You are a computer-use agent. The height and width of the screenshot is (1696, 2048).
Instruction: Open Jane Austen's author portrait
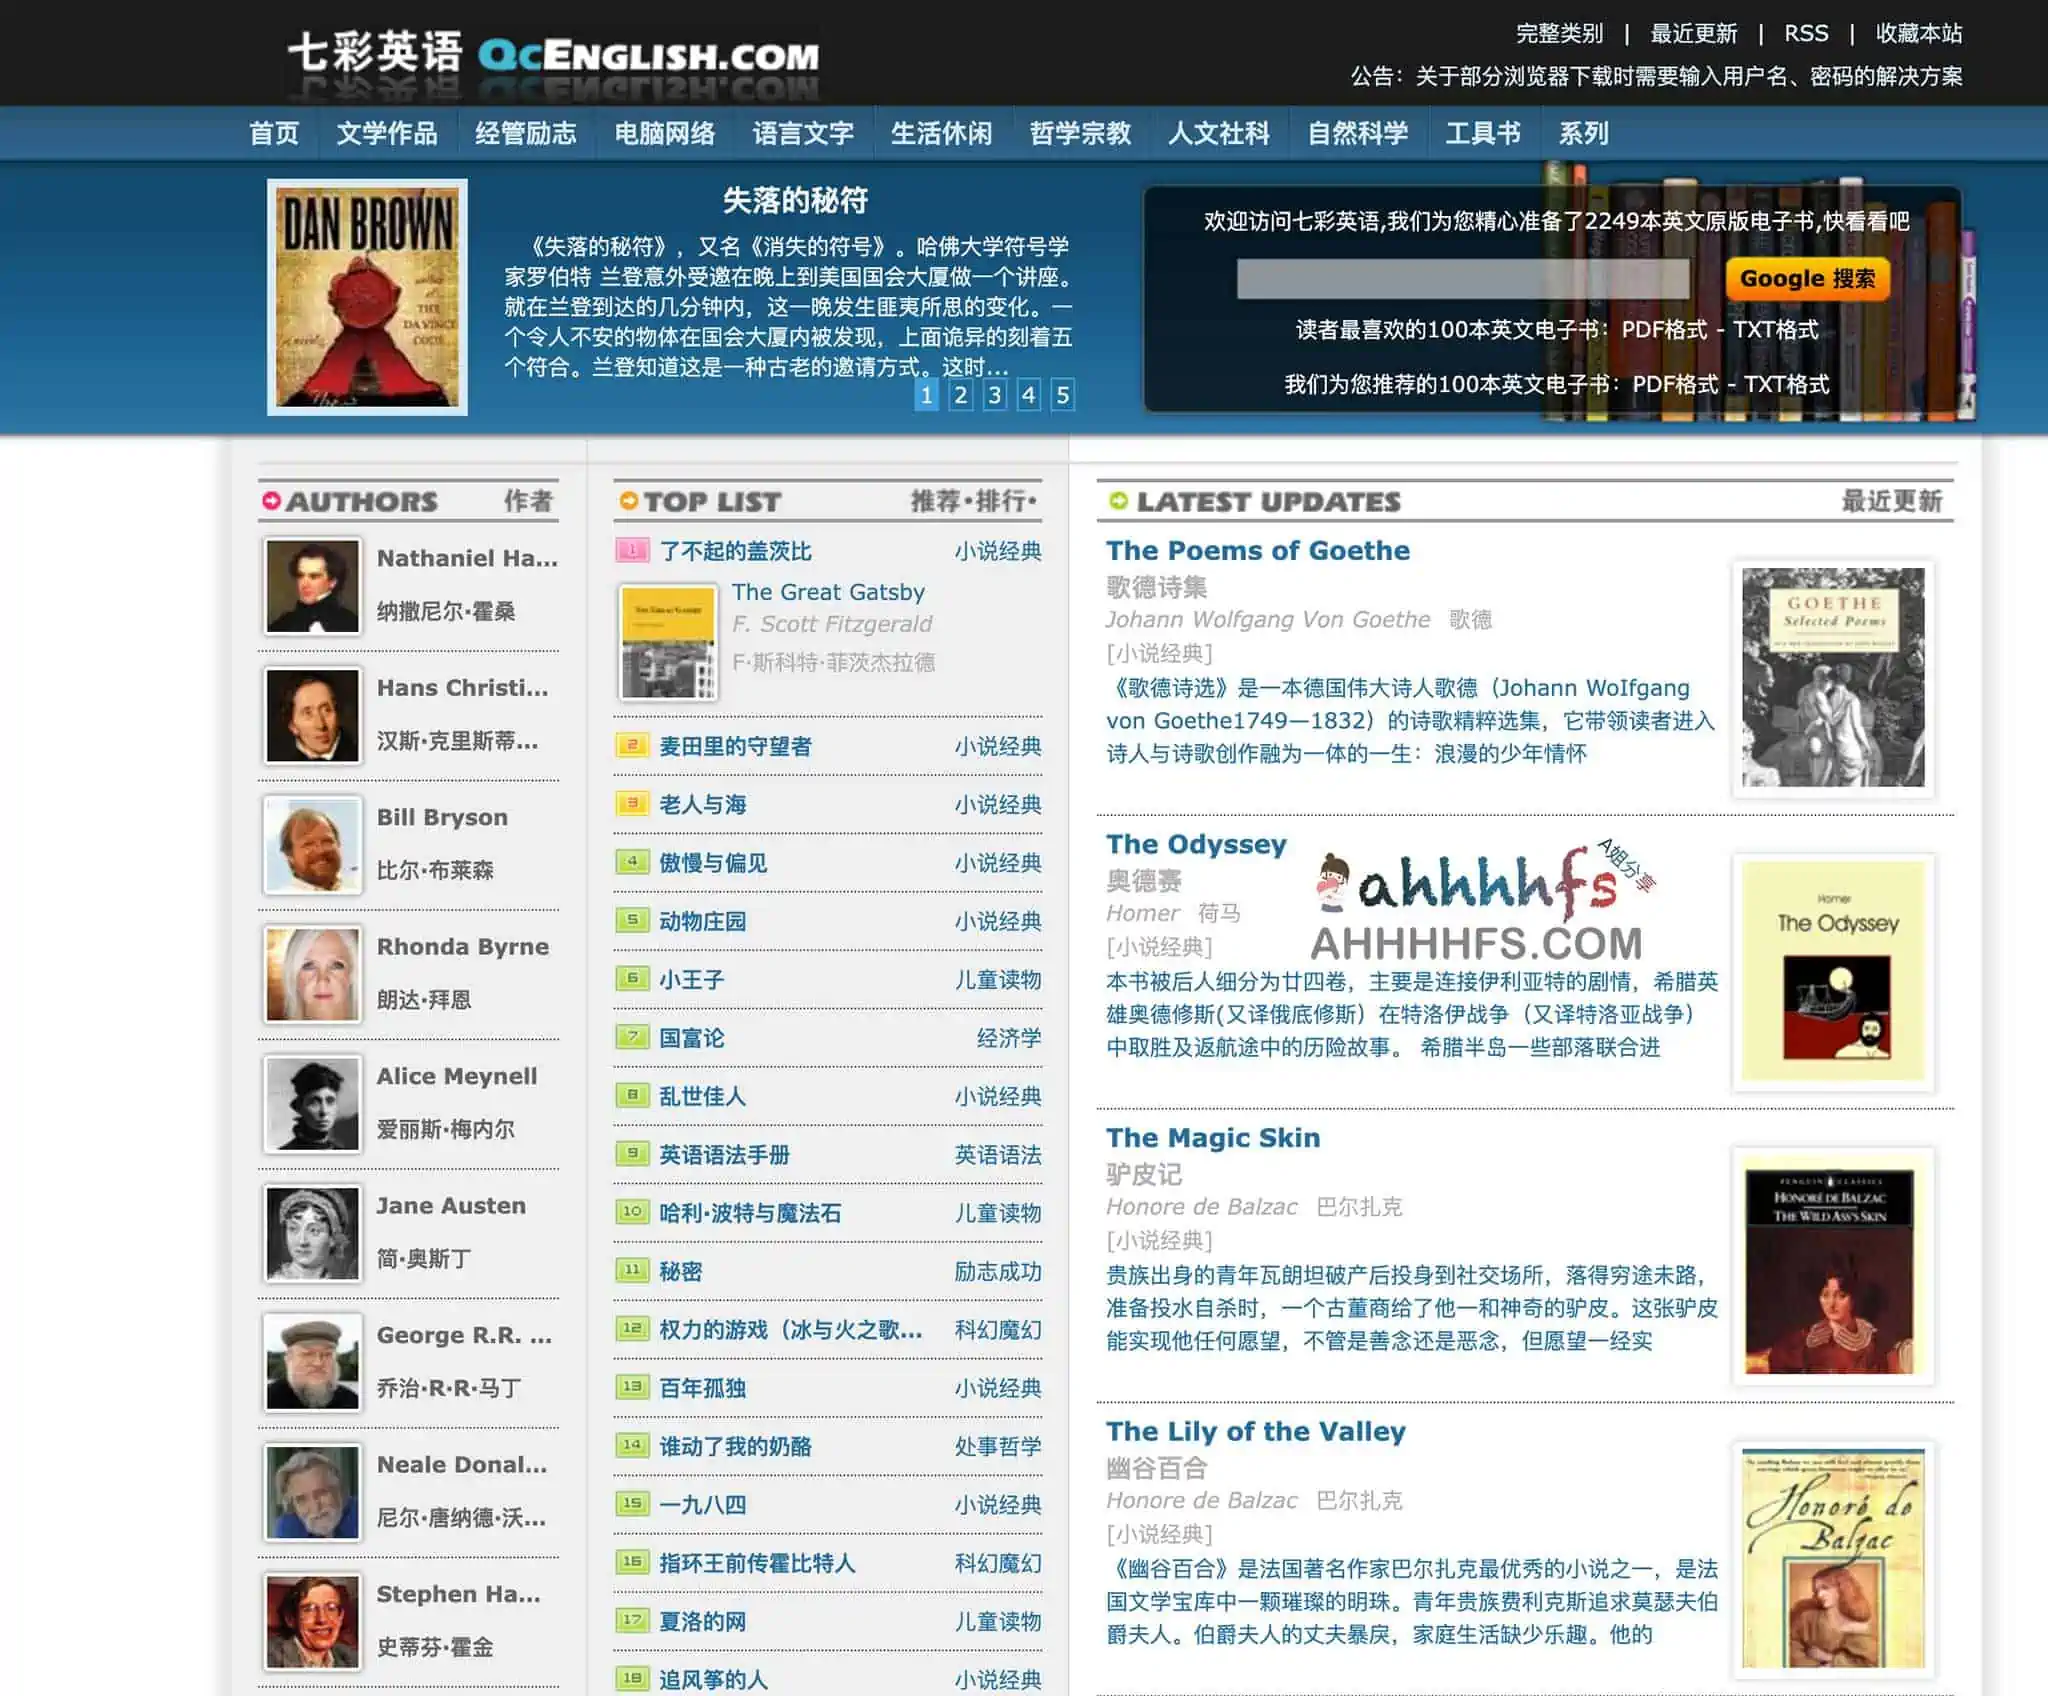[x=311, y=1233]
